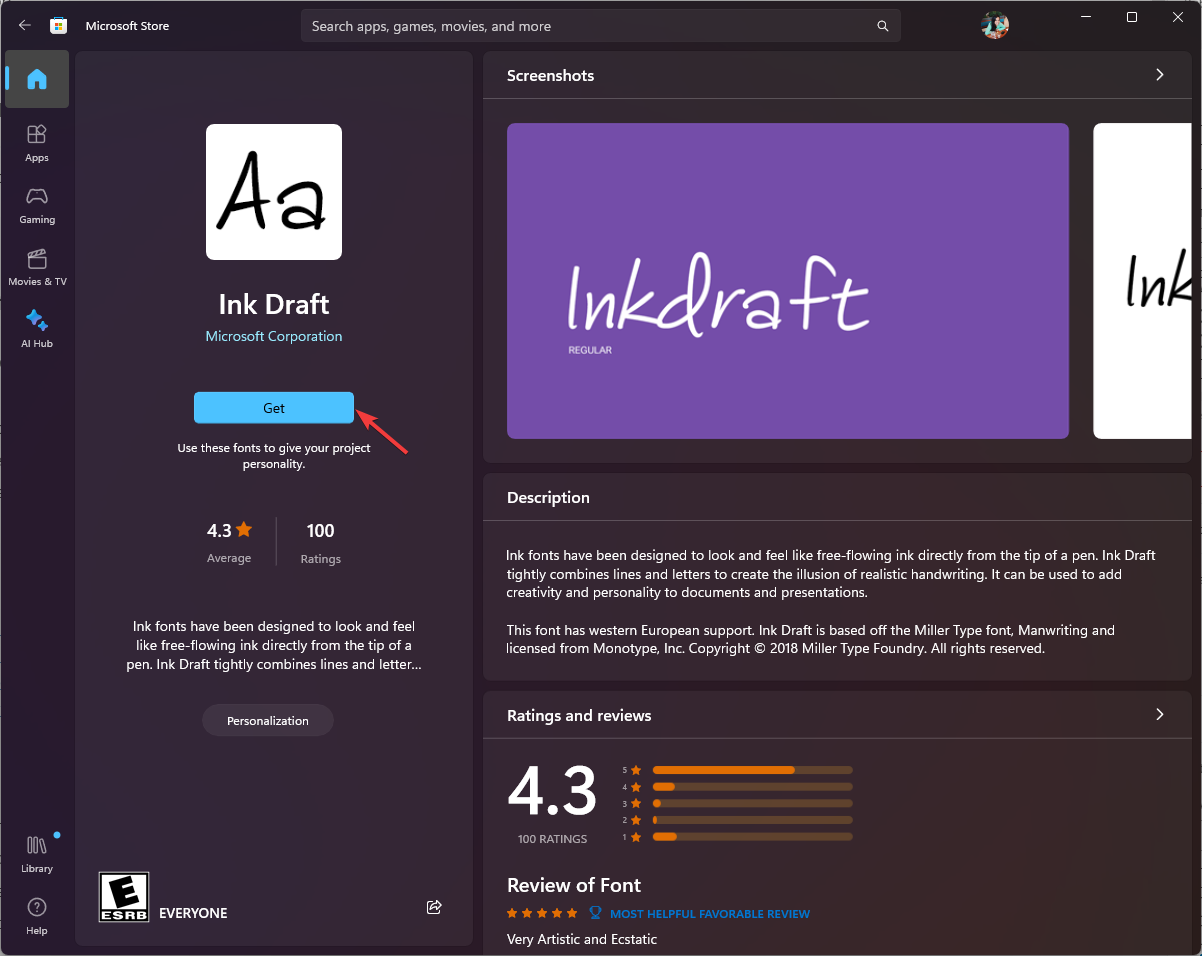Open Microsoft Corporation publisher link
The height and width of the screenshot is (956, 1202).
[274, 336]
